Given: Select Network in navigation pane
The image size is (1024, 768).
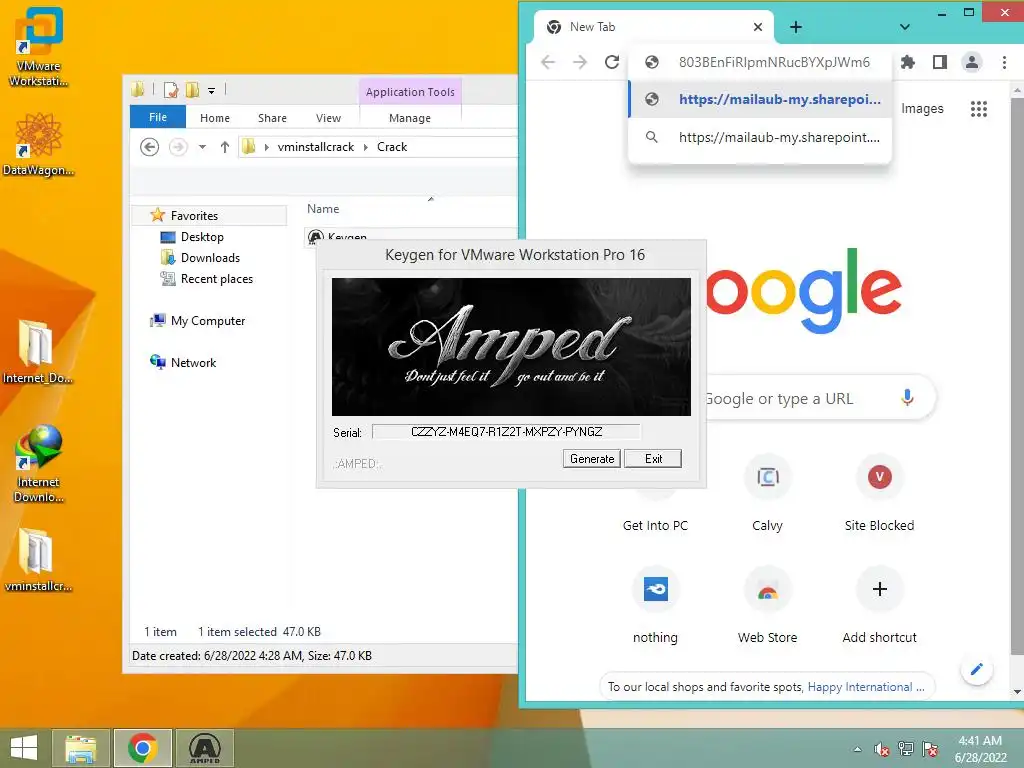Looking at the screenshot, I should pos(193,362).
